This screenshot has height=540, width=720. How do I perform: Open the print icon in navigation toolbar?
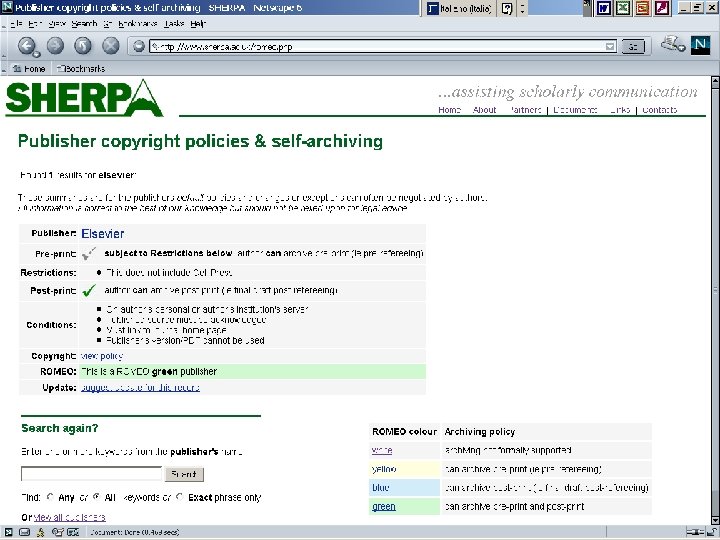[x=673, y=45]
